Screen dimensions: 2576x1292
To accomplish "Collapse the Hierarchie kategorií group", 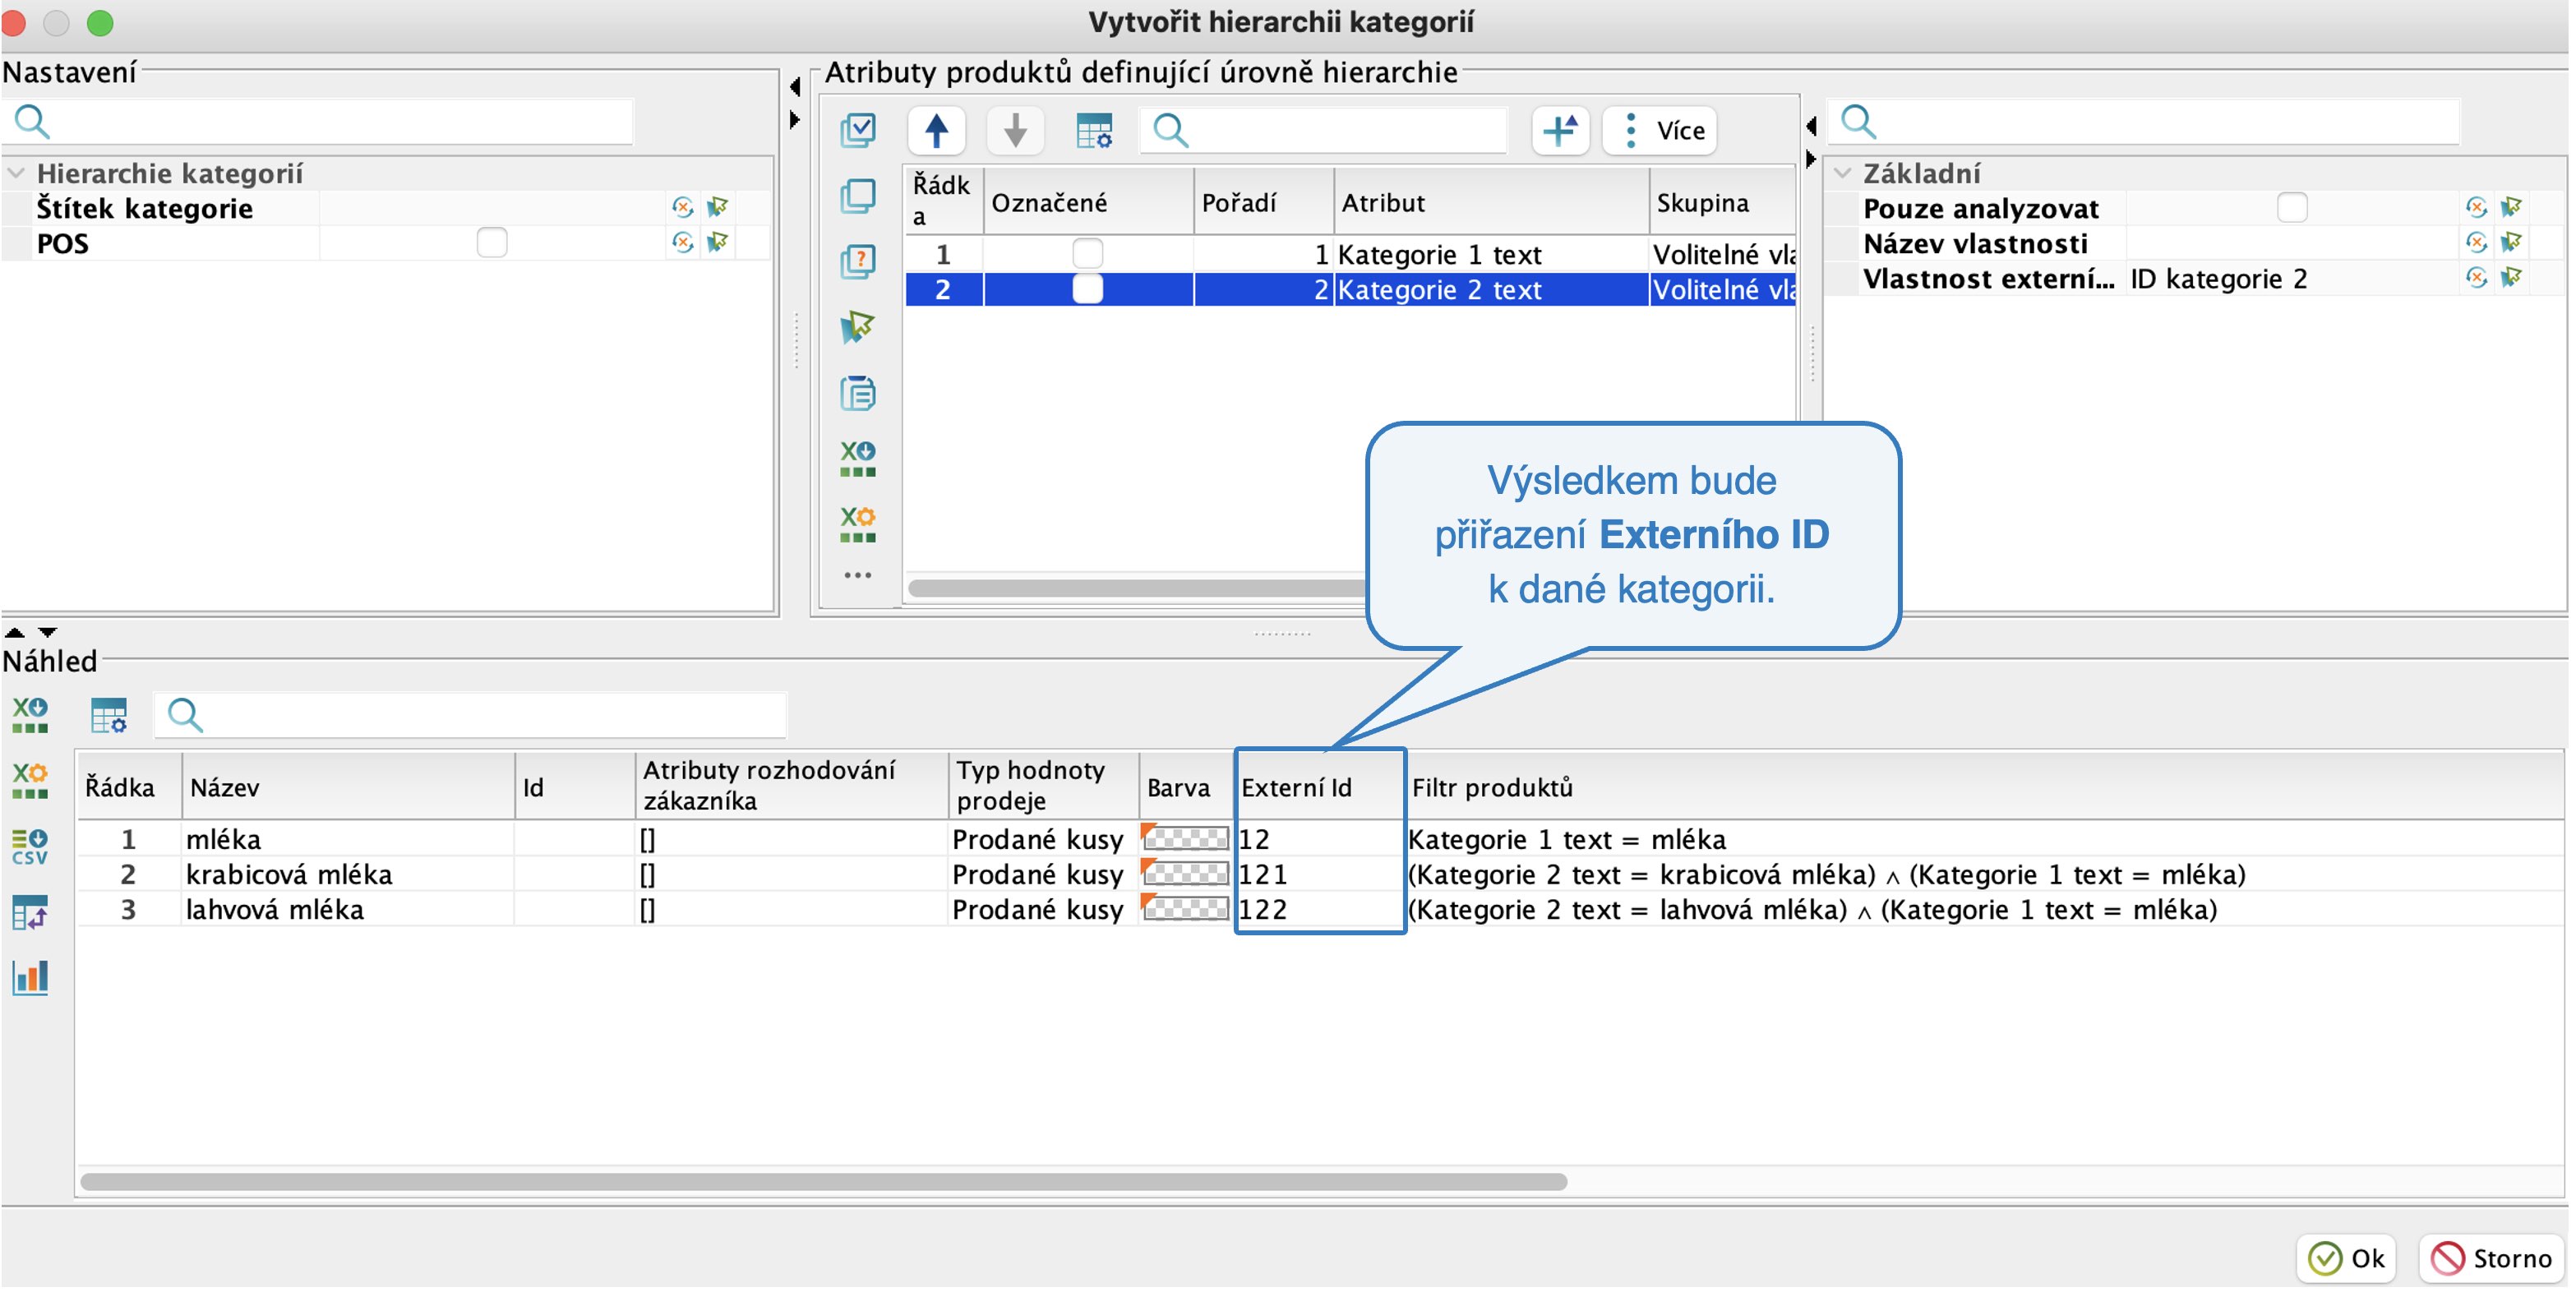I will click(16, 173).
